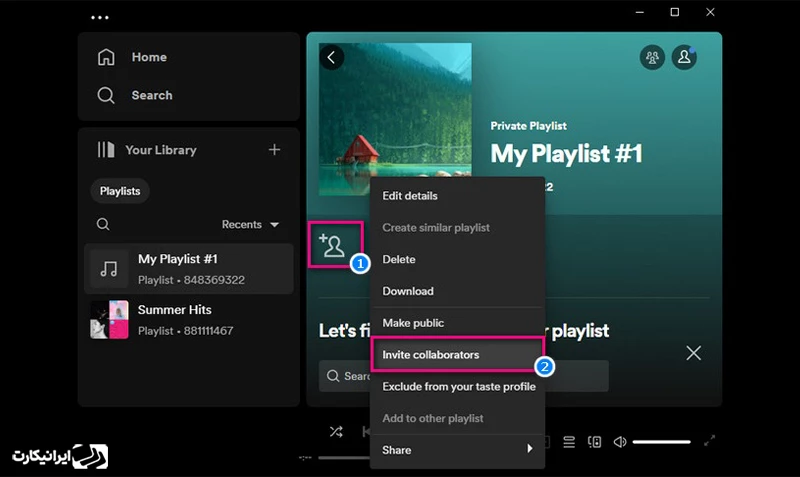Open My Playlist #1 in library

189,269
